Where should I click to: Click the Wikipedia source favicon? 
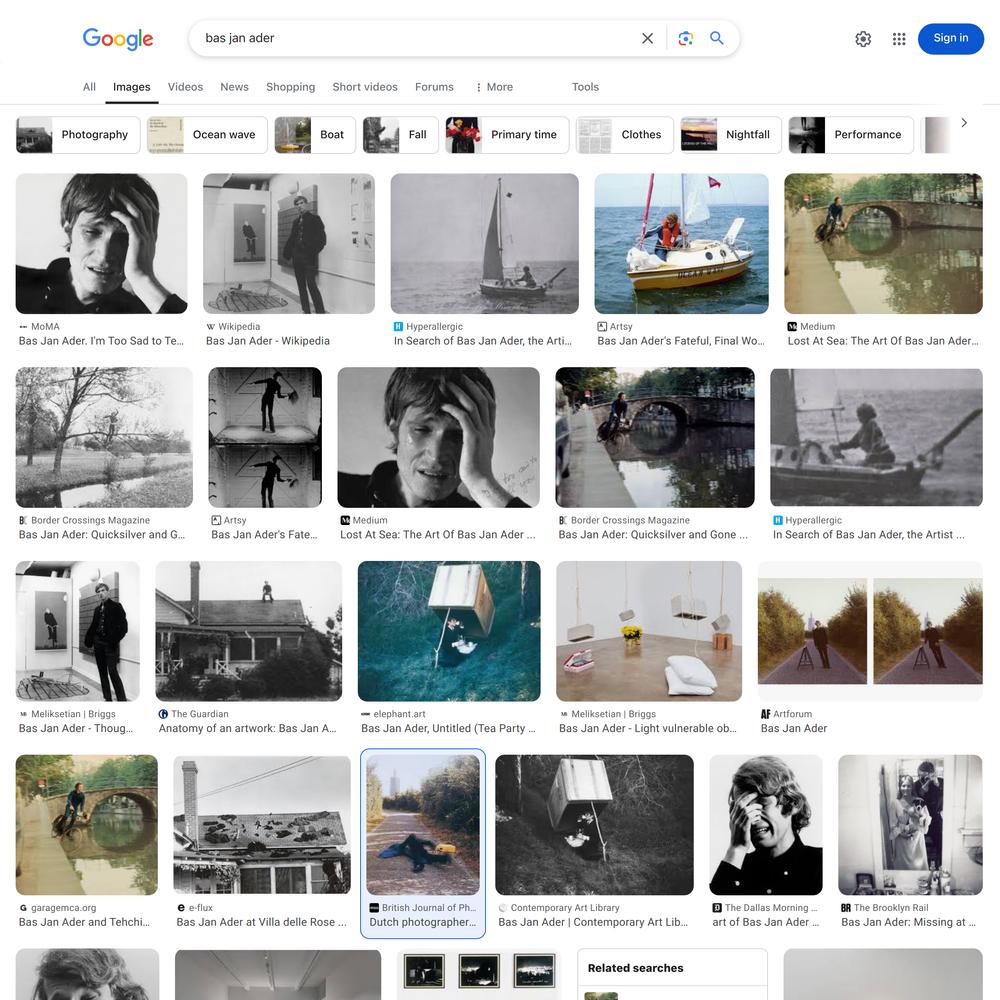(x=211, y=327)
